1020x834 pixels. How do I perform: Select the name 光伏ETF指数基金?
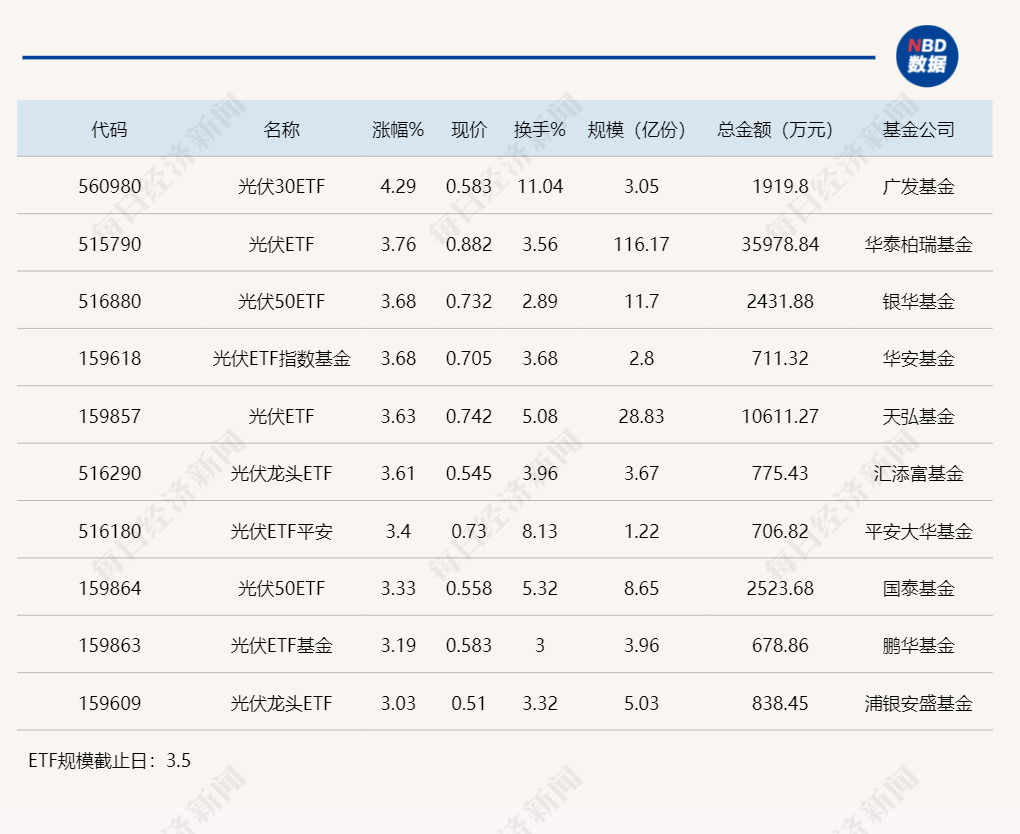pos(281,358)
